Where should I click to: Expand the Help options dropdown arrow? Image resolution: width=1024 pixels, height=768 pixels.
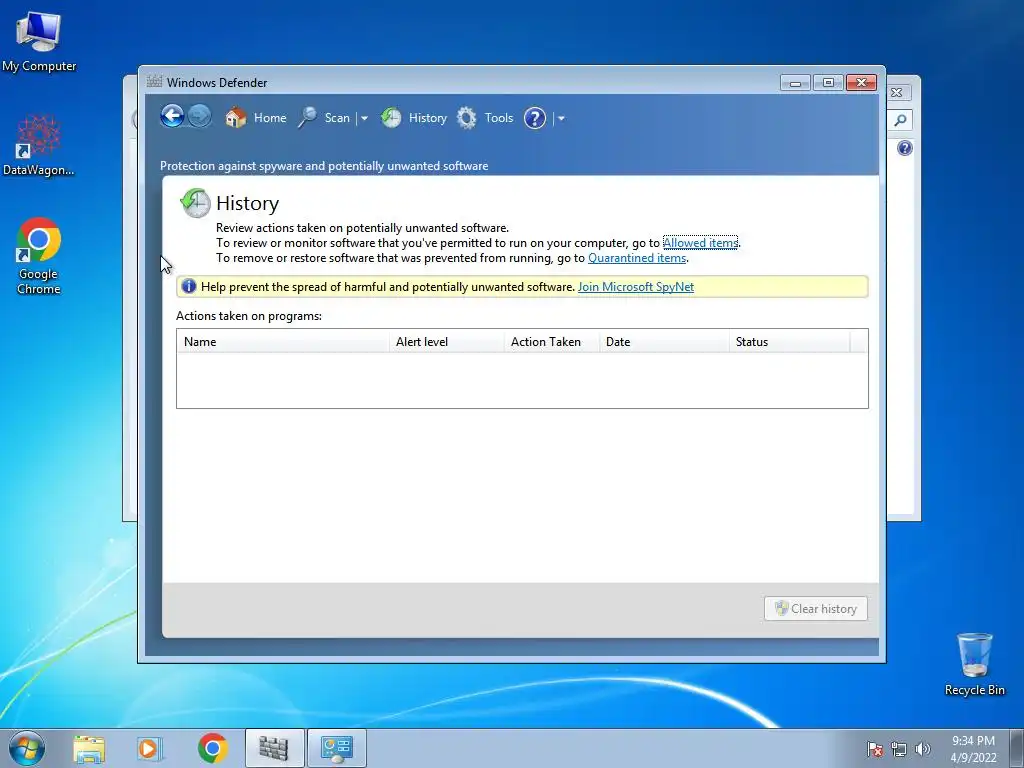tap(561, 118)
